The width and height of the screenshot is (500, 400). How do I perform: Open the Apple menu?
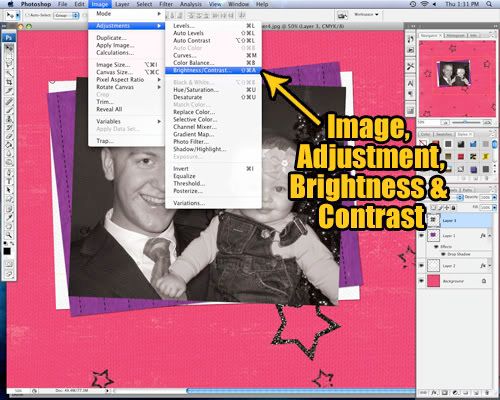tap(10, 4)
